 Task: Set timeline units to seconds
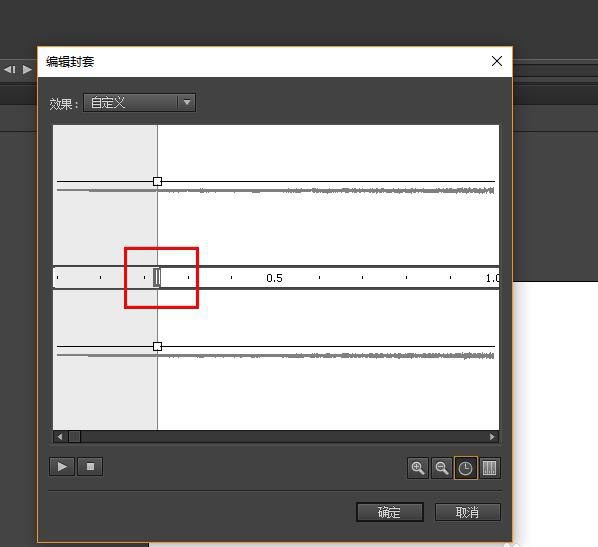466,468
